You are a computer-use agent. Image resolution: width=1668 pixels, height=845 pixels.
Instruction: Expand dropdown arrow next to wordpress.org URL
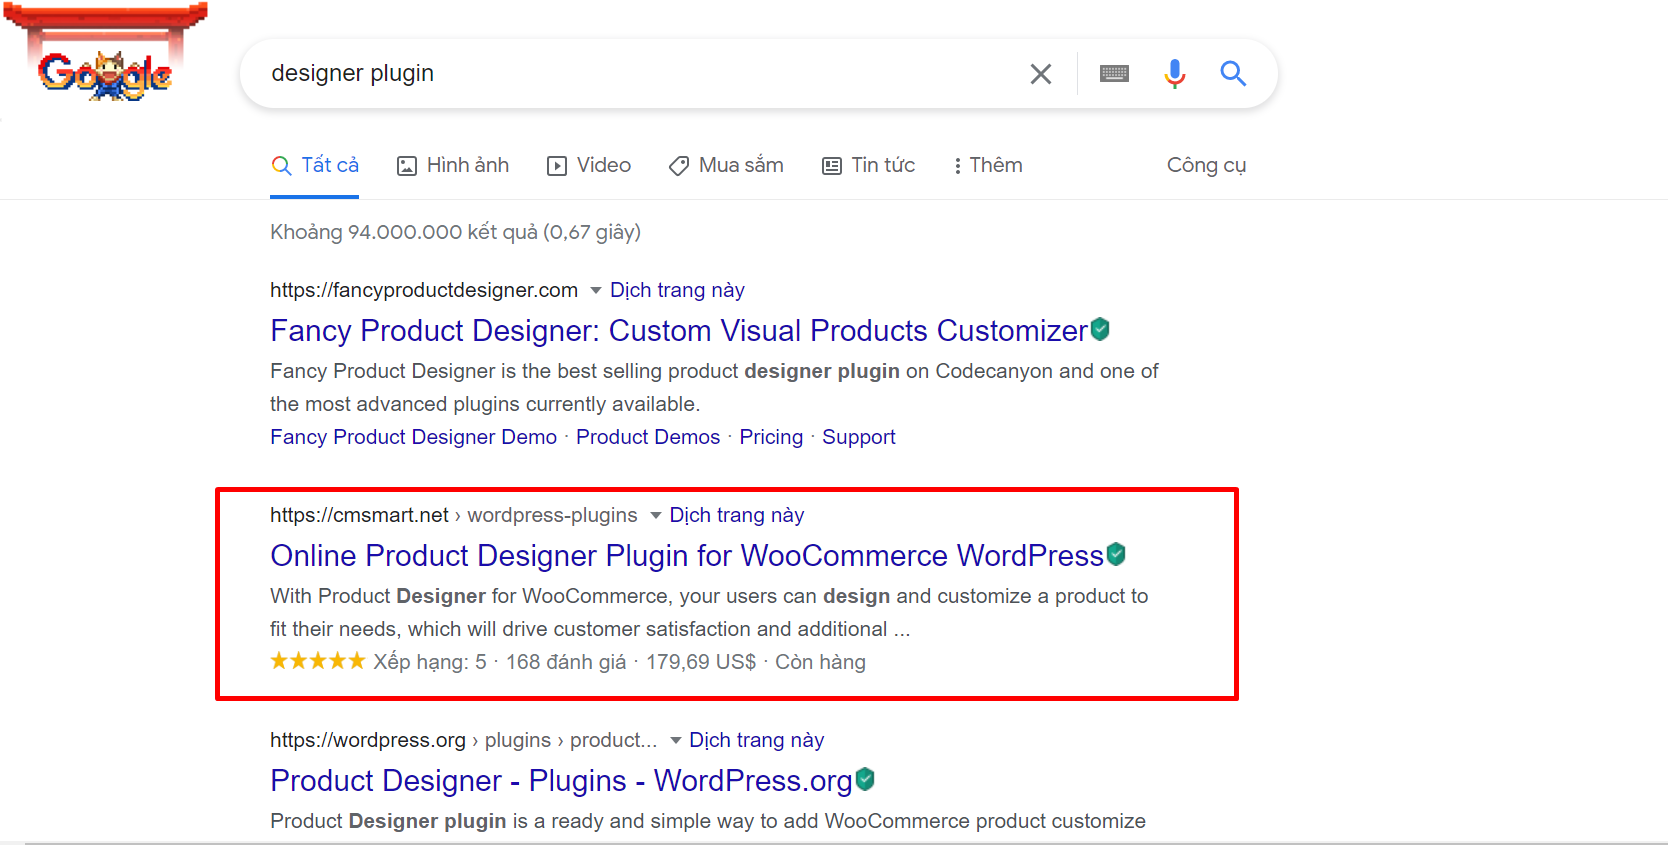click(676, 741)
